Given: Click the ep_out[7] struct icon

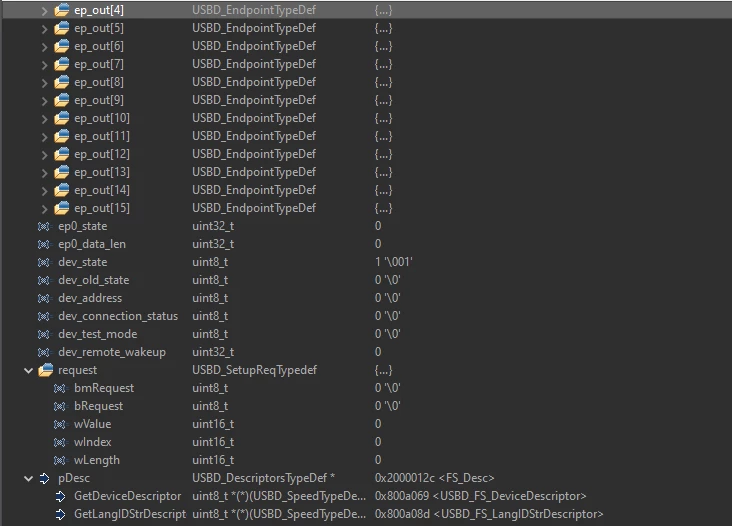Looking at the screenshot, I should click(x=62, y=64).
